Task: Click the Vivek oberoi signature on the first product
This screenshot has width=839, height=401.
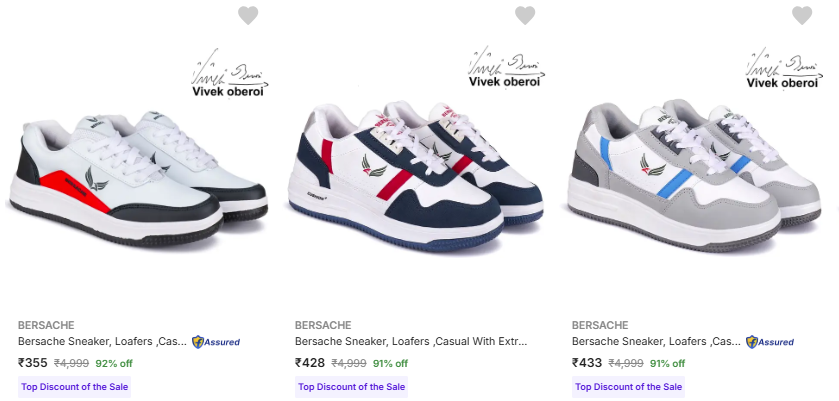Action: click(x=230, y=73)
